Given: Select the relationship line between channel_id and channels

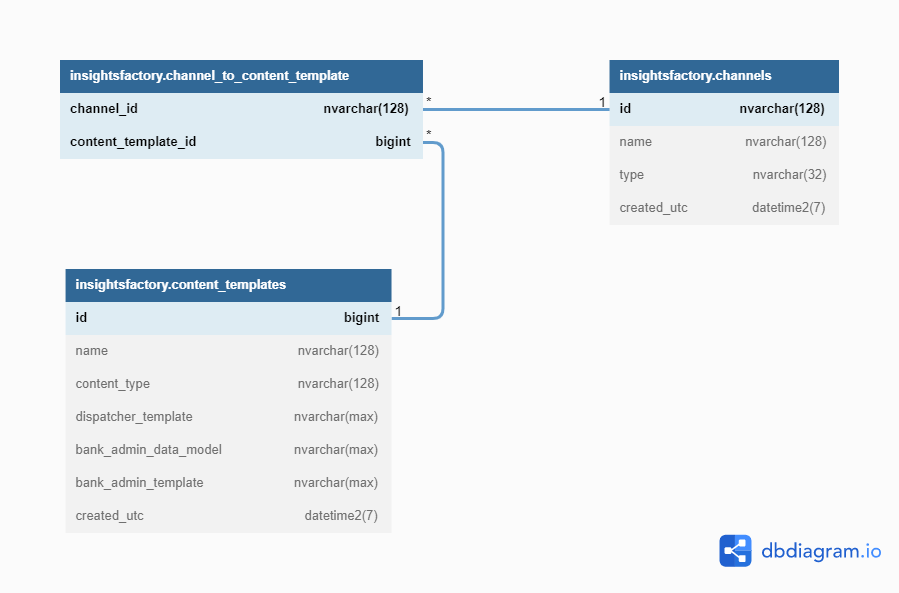Looking at the screenshot, I should tap(516, 109).
